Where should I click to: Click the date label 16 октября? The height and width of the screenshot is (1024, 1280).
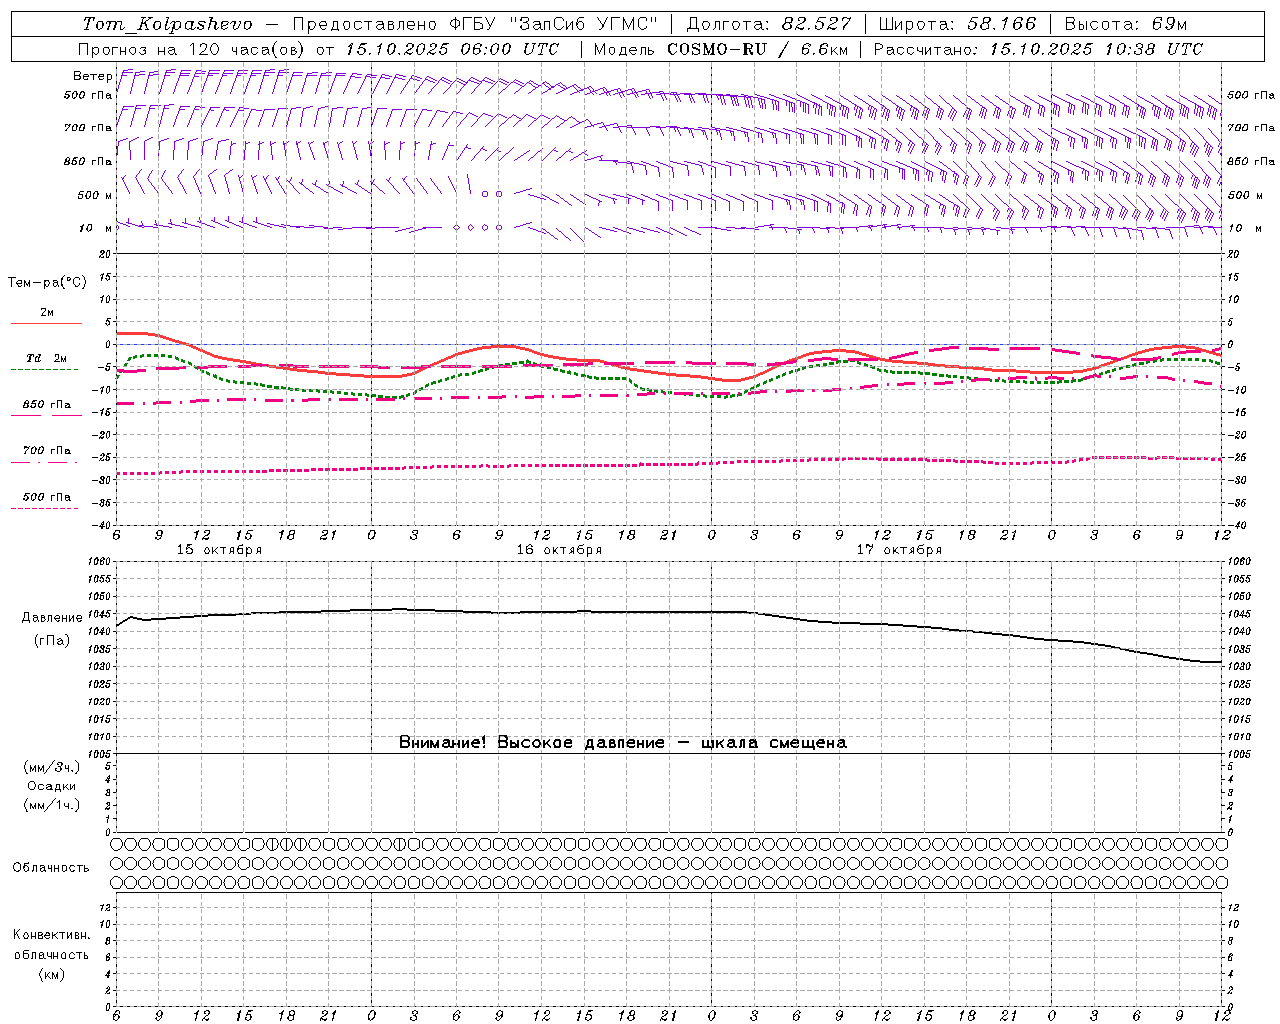point(560,550)
